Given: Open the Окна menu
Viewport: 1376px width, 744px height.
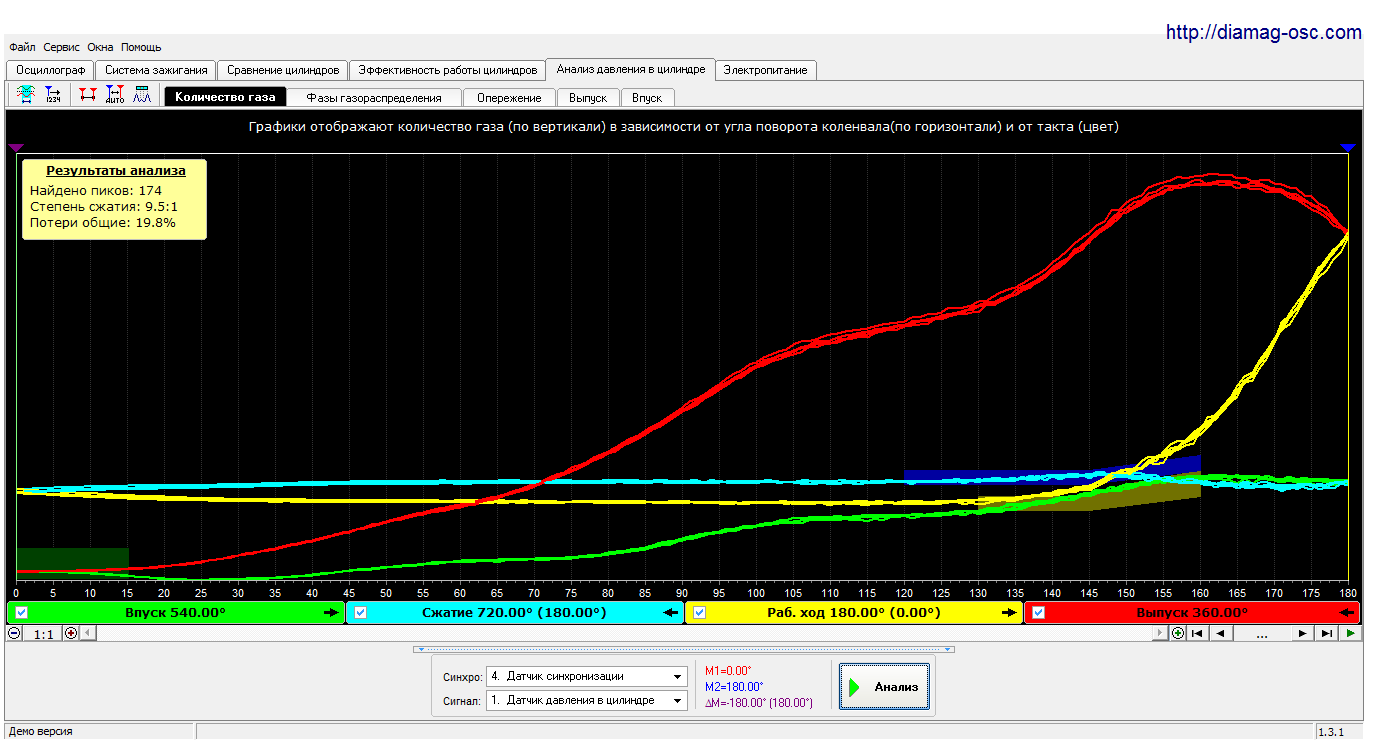Looking at the screenshot, I should pos(100,47).
